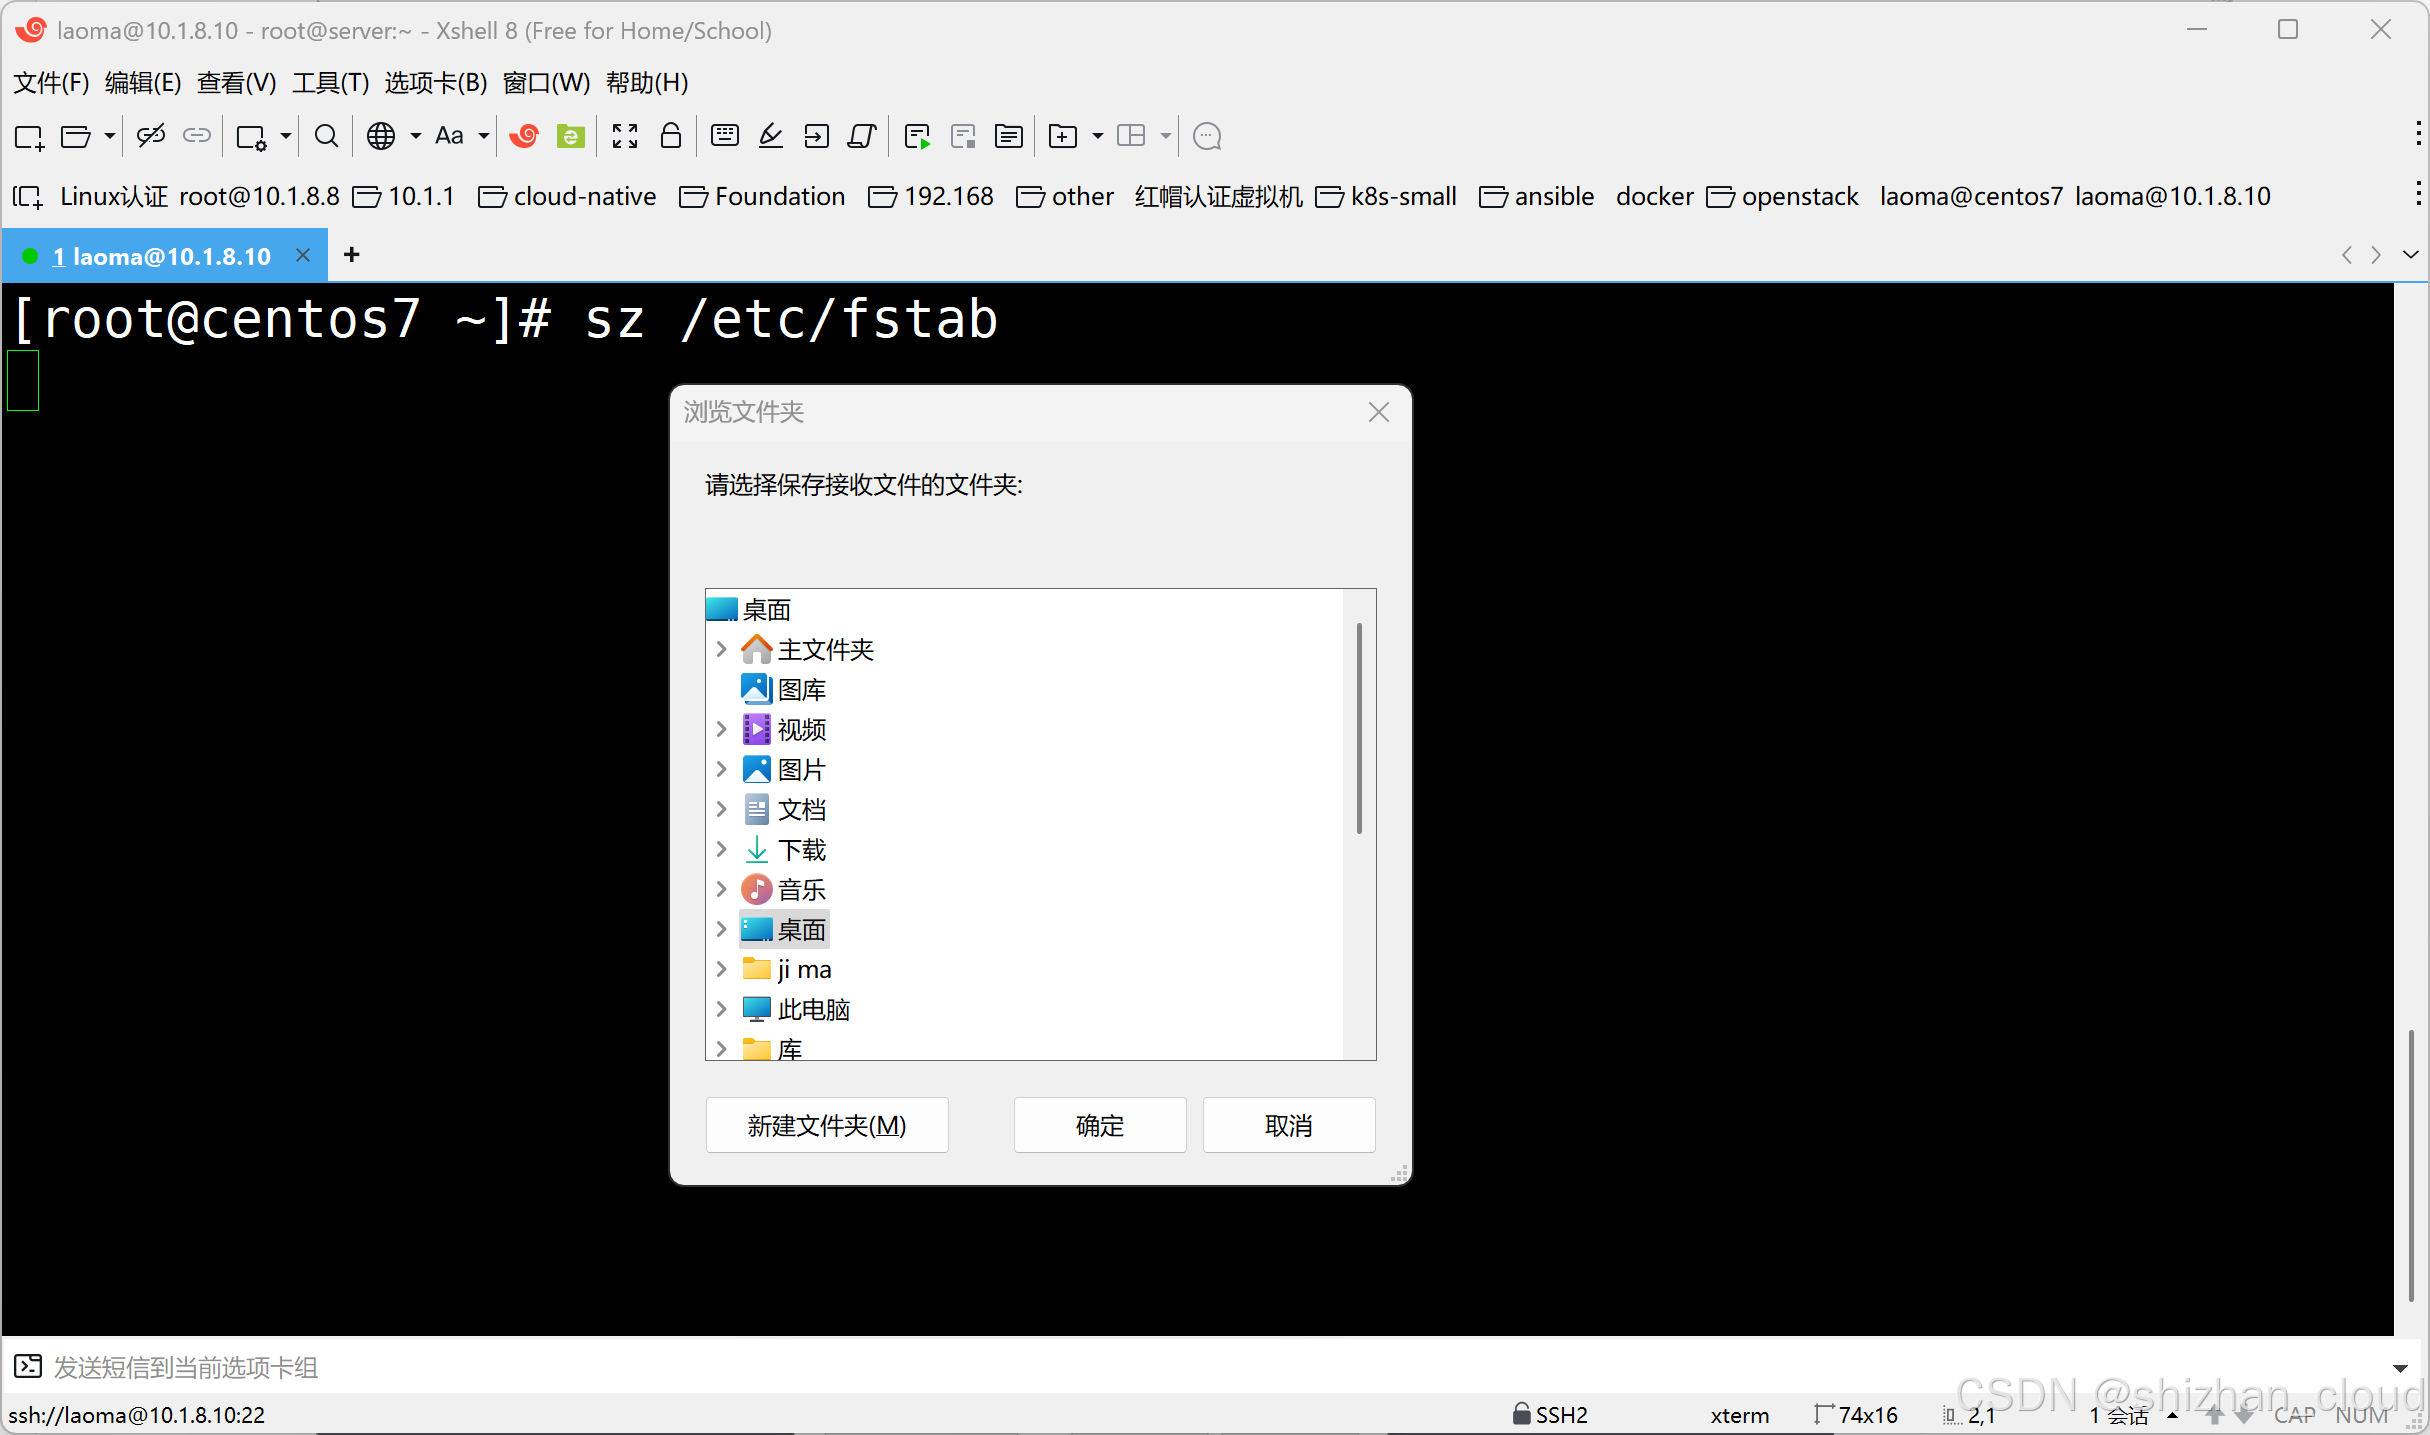Viewport: 2430px width, 1435px height.
Task: Create a new session
Action: (28, 136)
